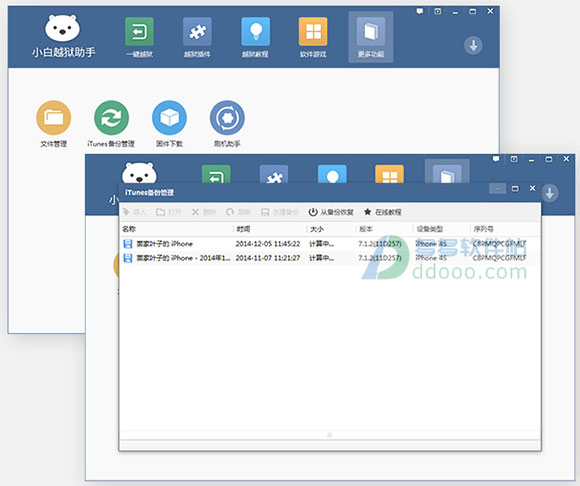
Task: Click the download arrow in front window
Action: point(550,193)
